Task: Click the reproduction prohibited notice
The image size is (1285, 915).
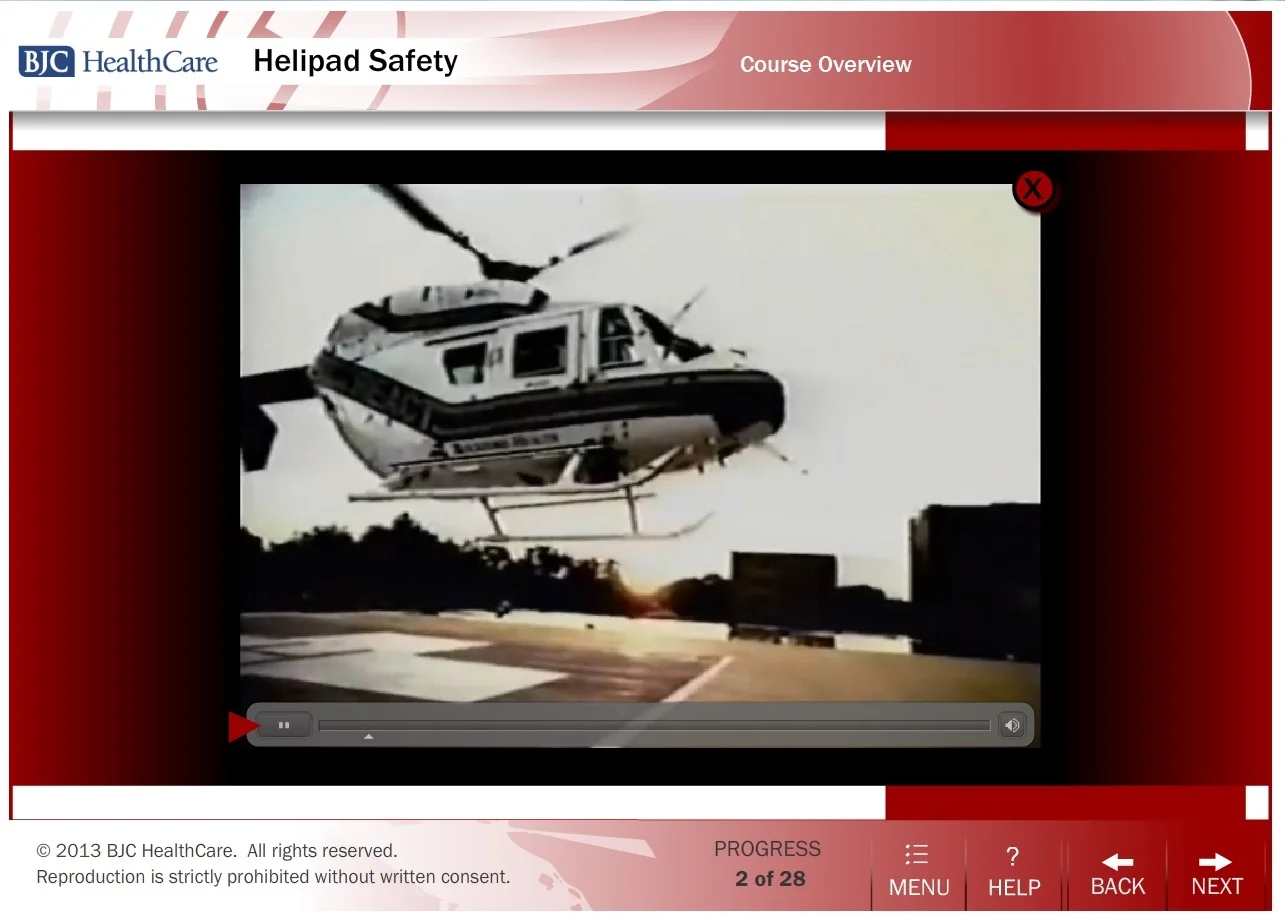Action: (x=273, y=877)
